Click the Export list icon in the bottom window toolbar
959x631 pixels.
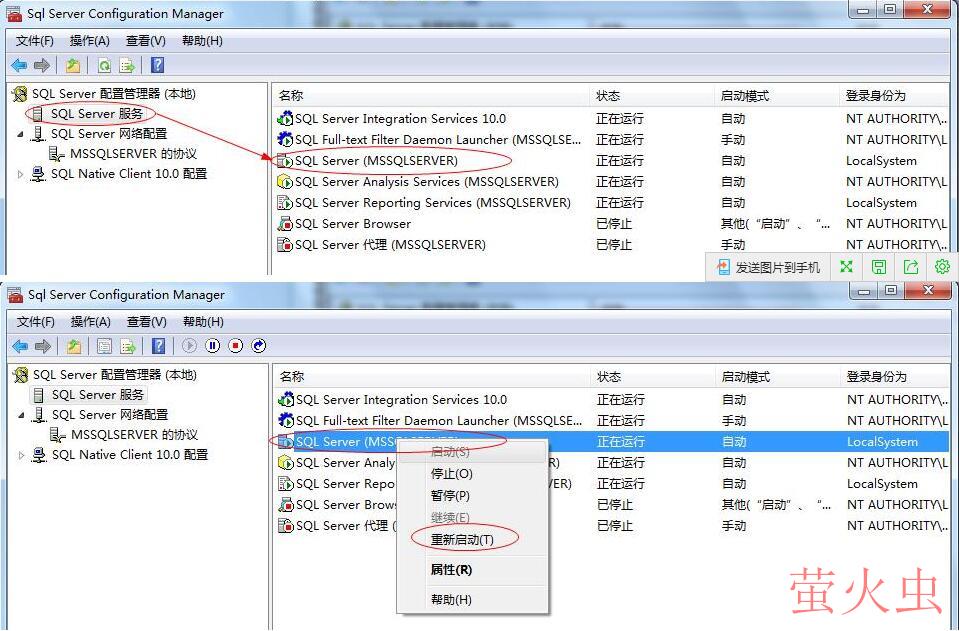(128, 346)
